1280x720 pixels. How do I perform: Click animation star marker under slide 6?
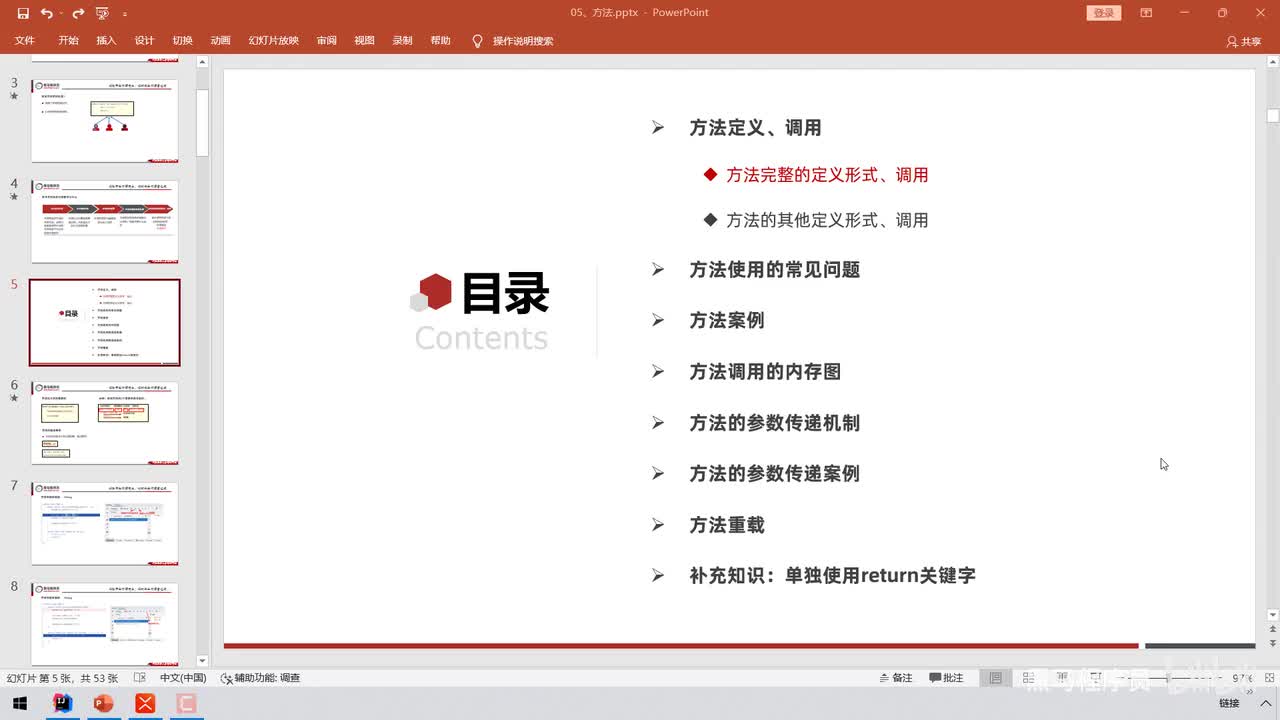14,399
